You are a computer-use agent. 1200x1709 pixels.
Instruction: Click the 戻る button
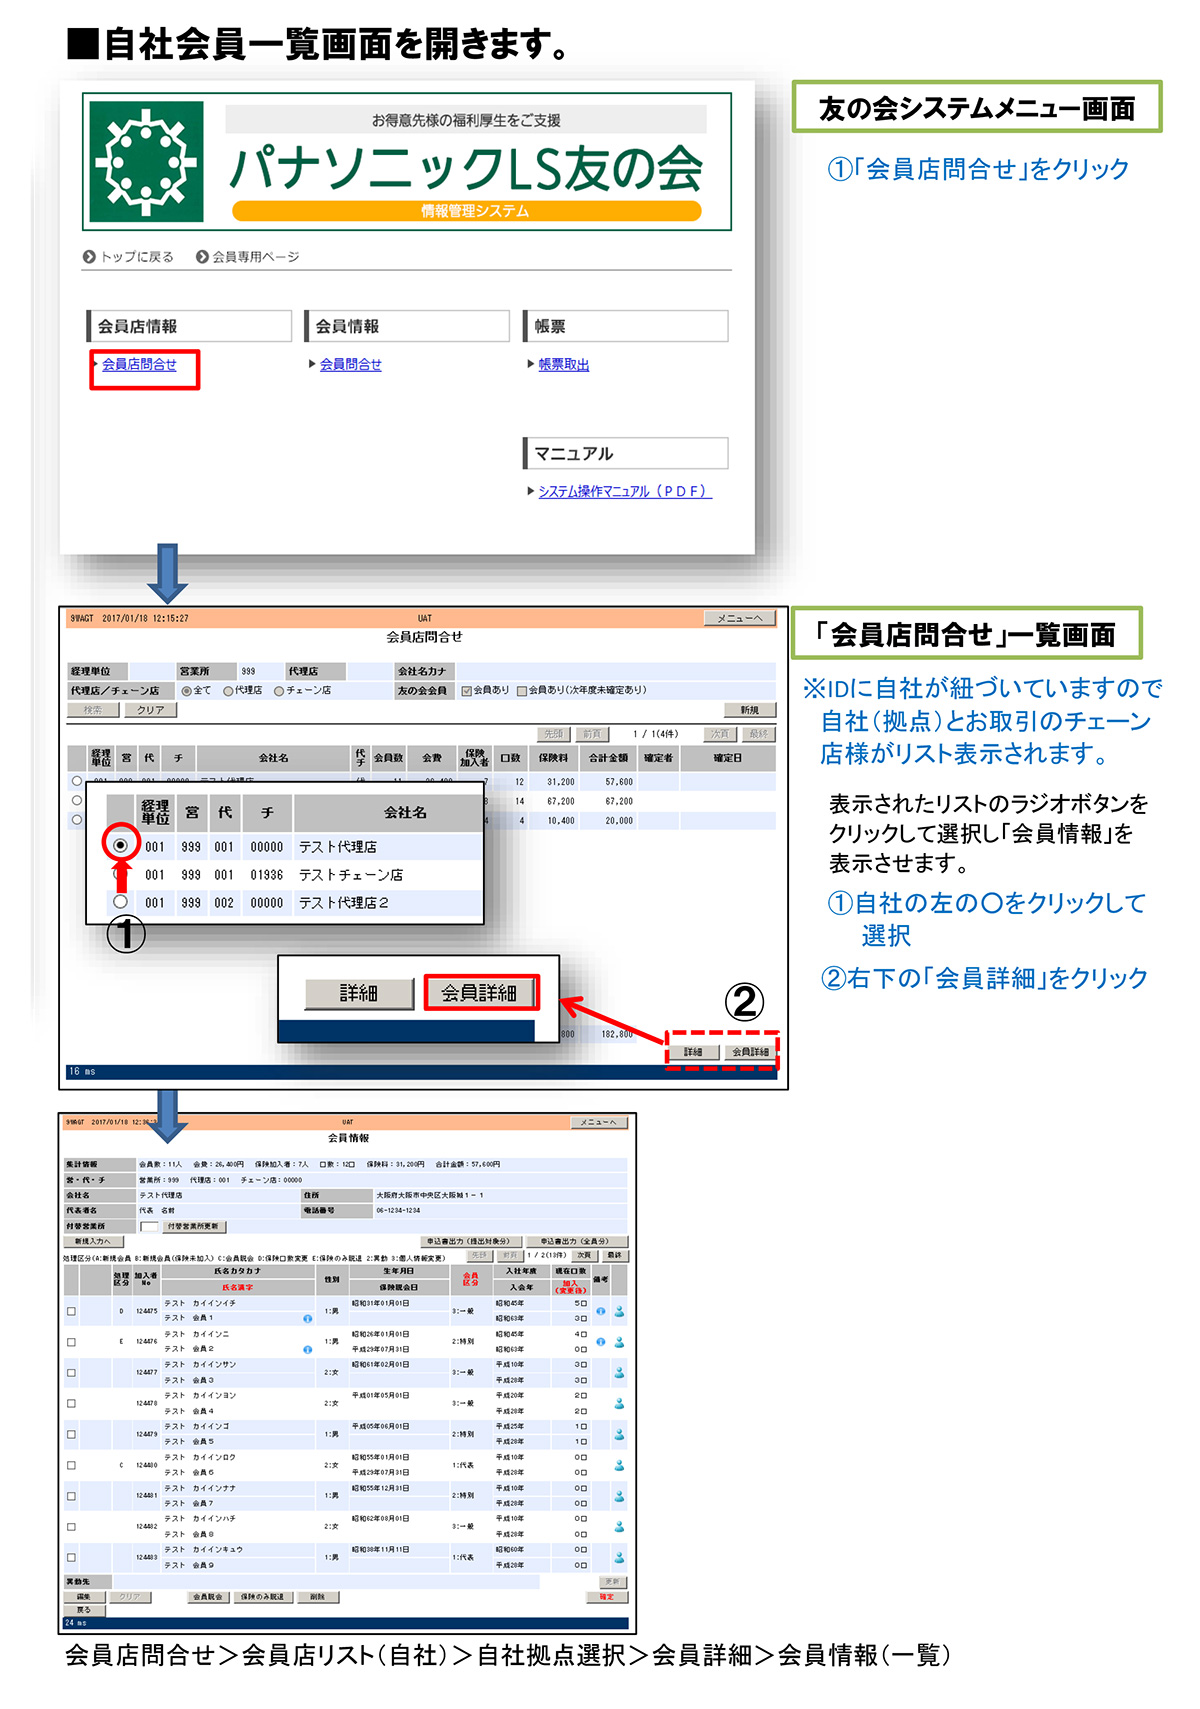[84, 1610]
